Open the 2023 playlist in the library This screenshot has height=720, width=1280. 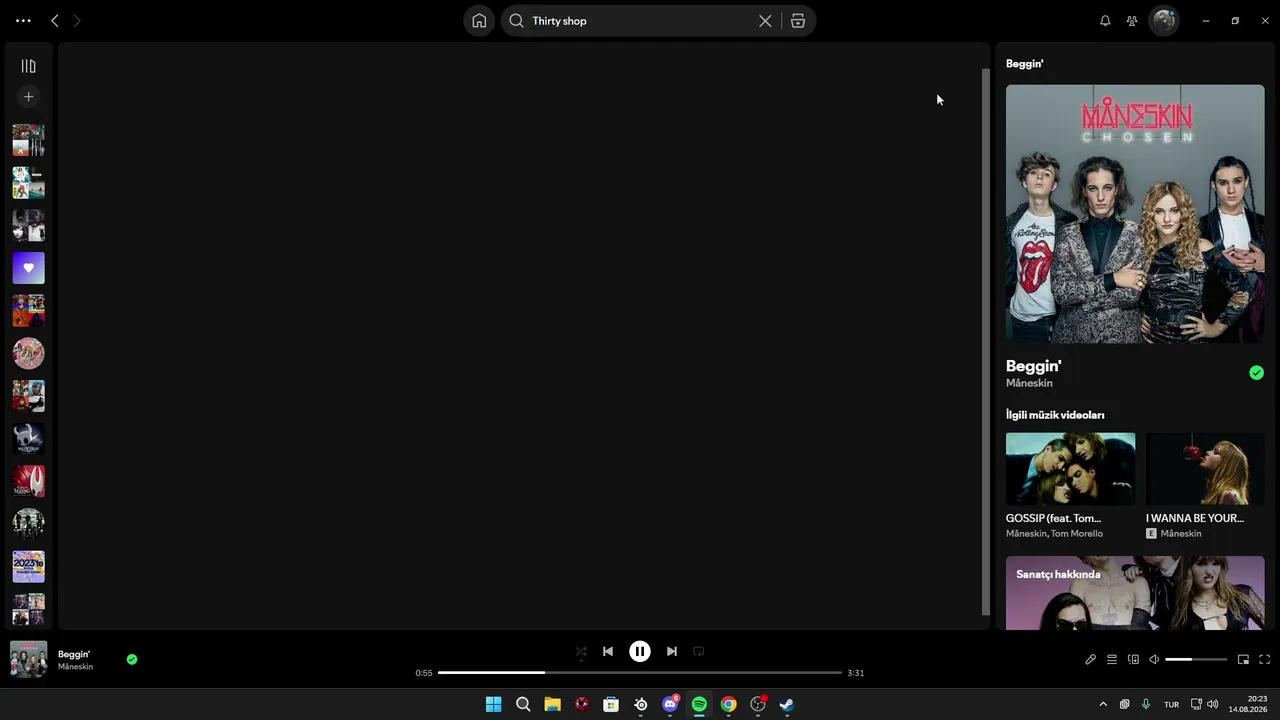[x=28, y=566]
